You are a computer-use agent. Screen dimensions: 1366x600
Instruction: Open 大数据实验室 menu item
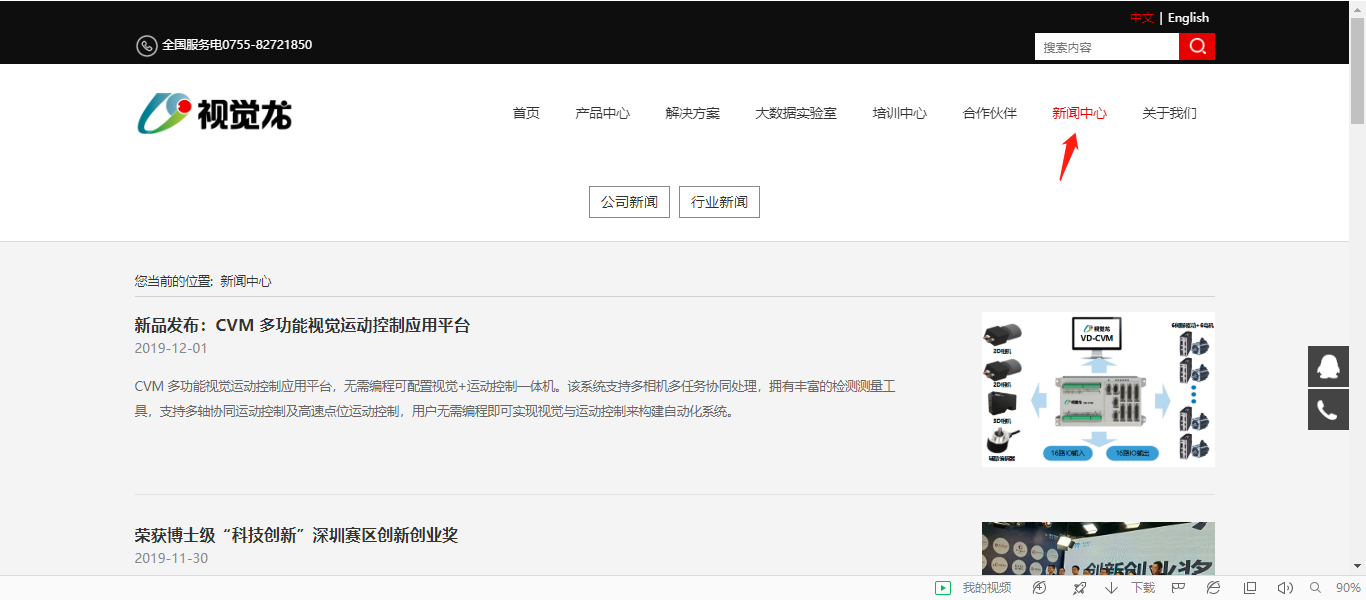796,113
